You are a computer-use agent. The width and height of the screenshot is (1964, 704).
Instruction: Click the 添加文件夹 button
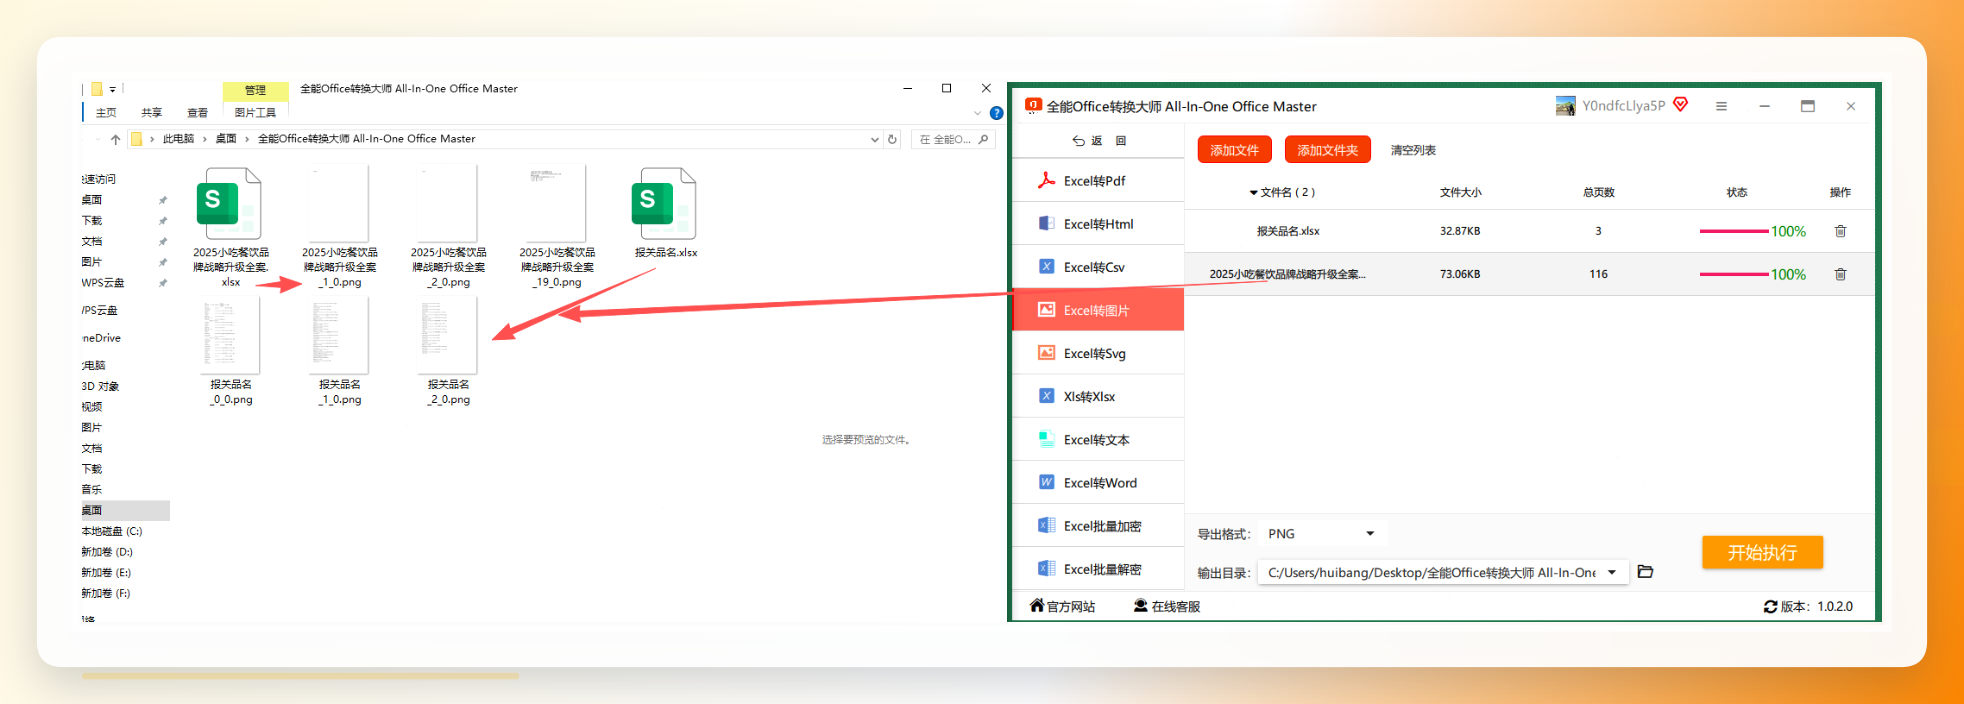click(1327, 150)
